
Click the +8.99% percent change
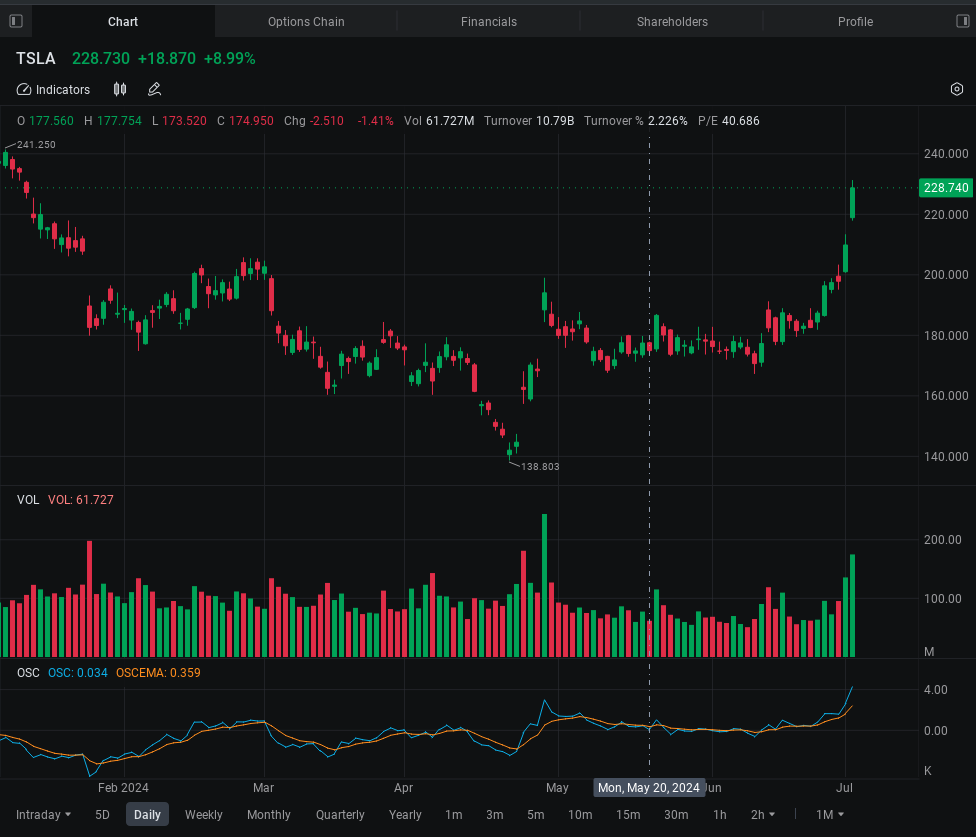coord(230,58)
